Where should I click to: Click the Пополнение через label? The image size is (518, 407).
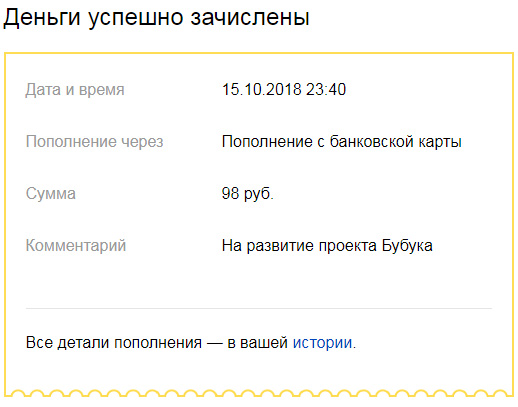tap(95, 142)
